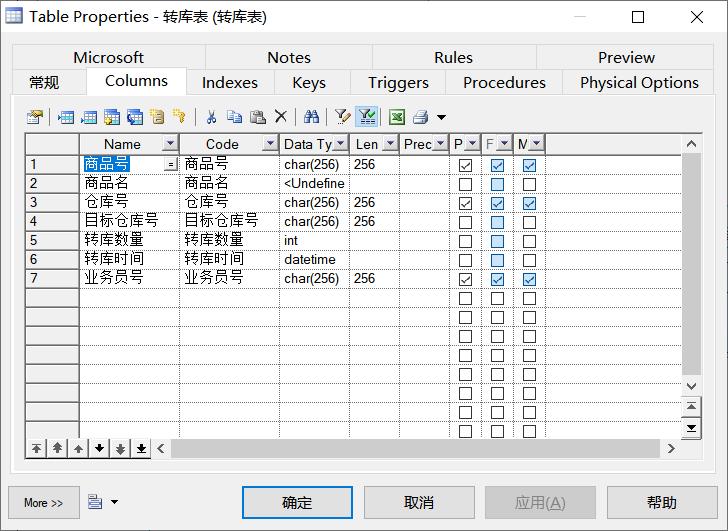The image size is (728, 531).
Task: Open the Procedures tab
Action: click(504, 83)
